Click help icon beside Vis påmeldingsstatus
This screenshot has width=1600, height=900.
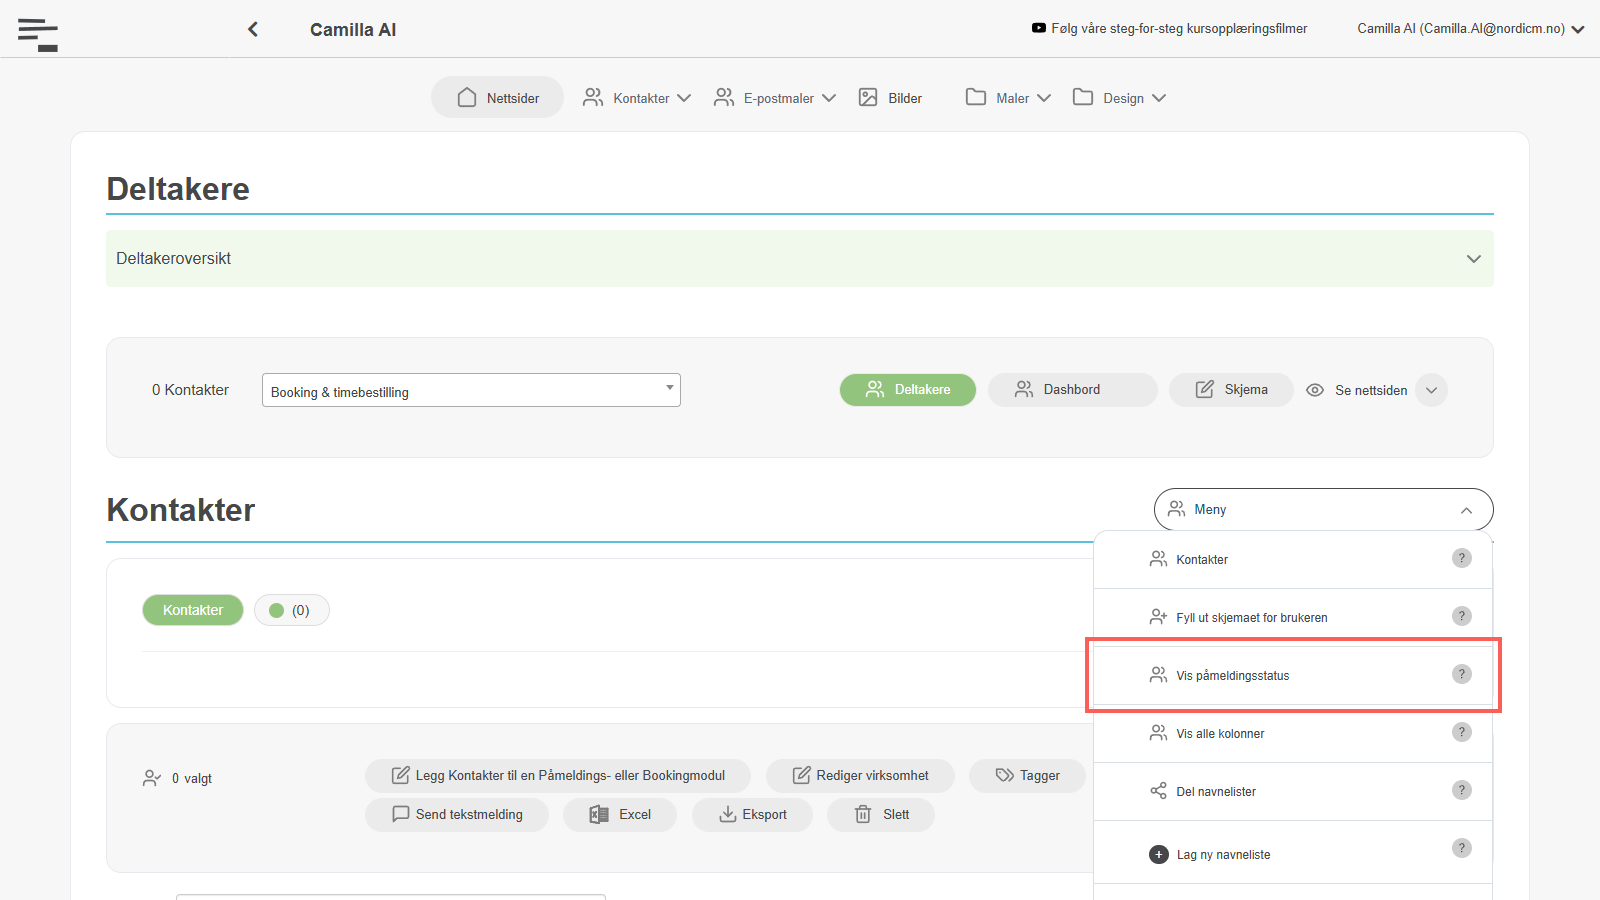tap(1462, 674)
